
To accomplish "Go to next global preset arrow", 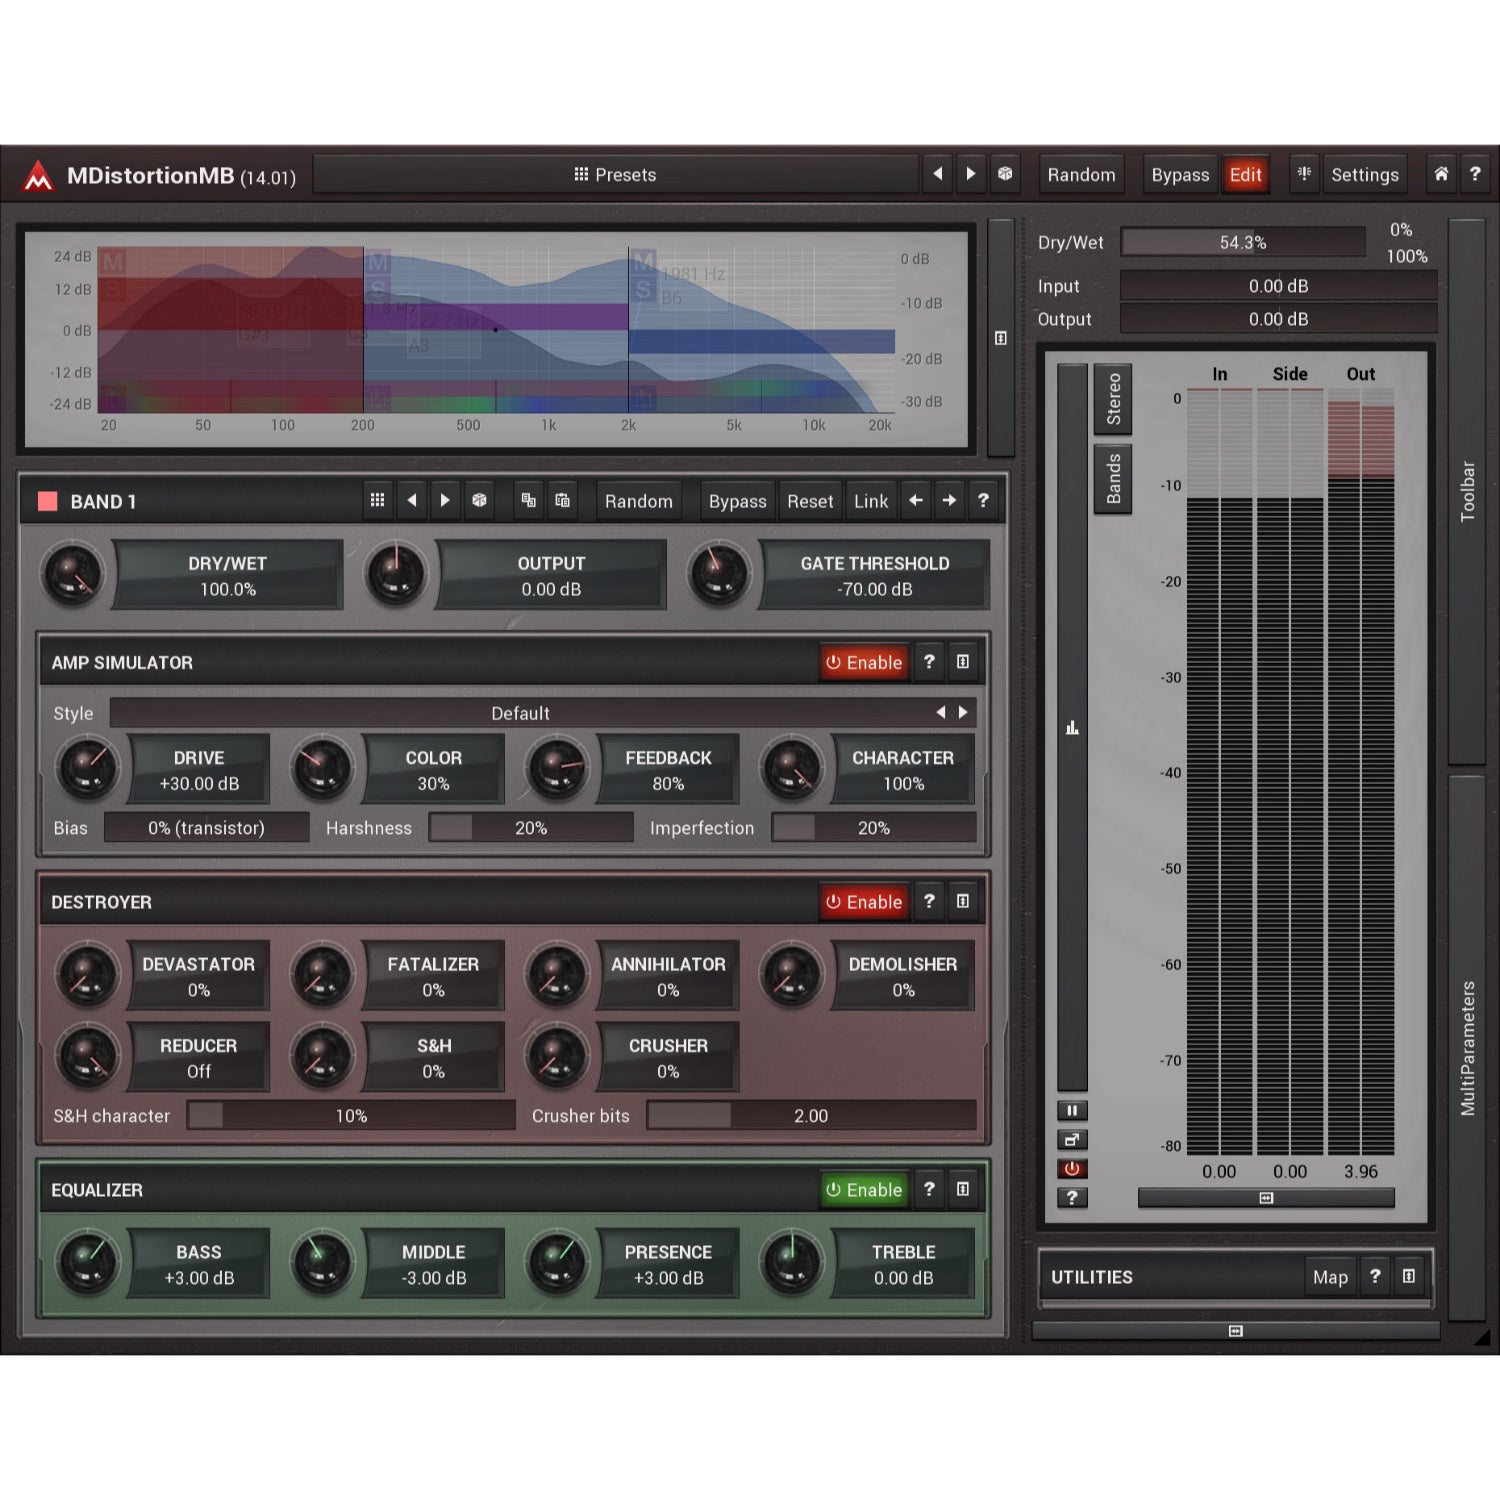I will tap(971, 174).
